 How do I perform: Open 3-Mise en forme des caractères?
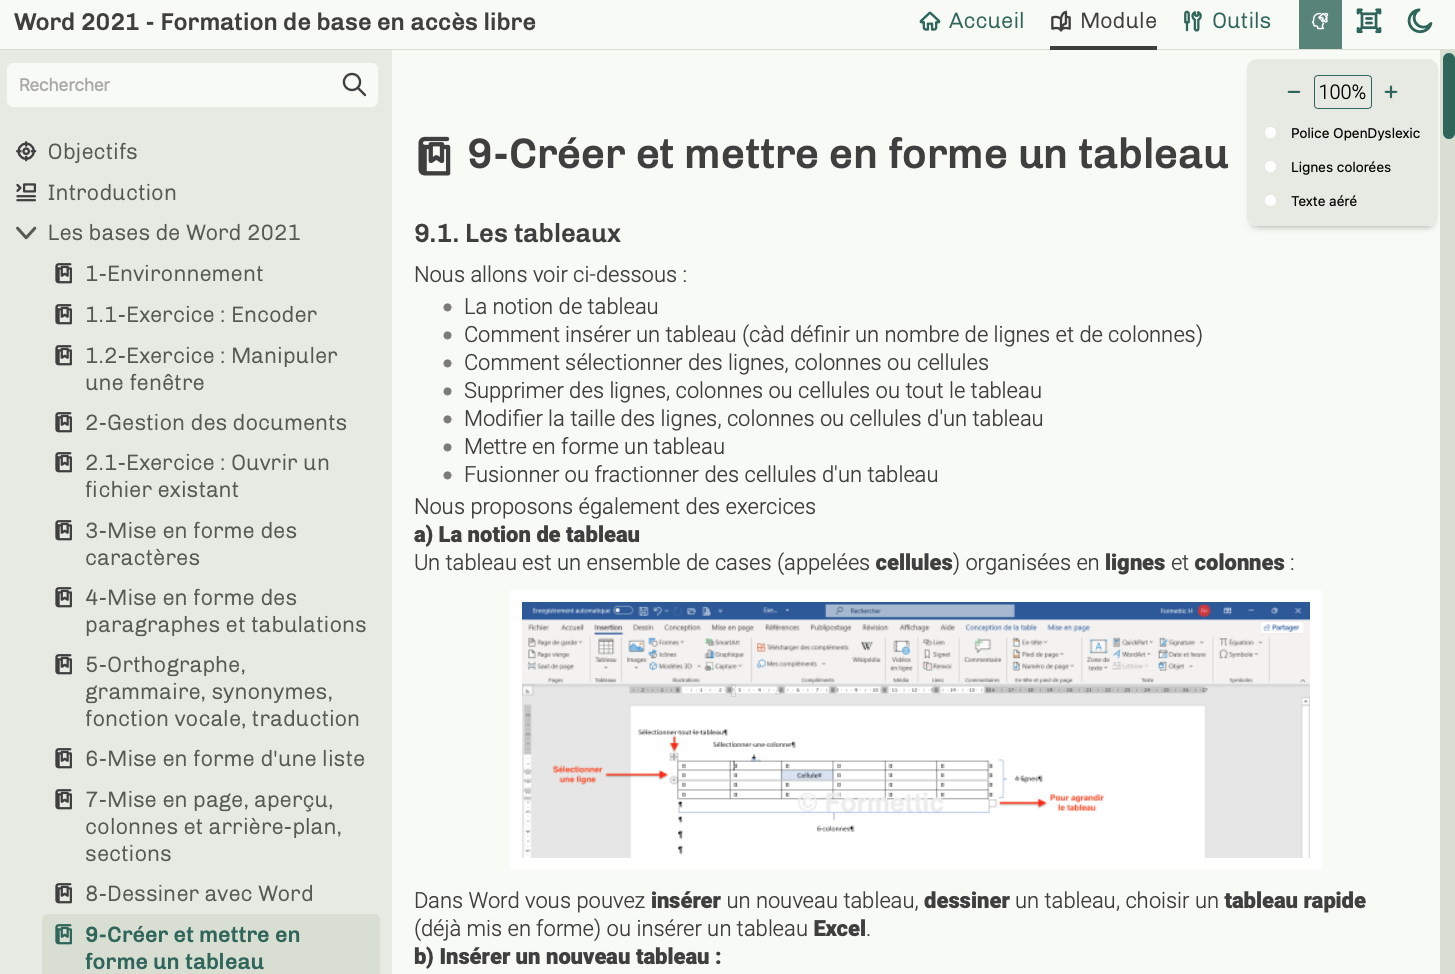(191, 544)
